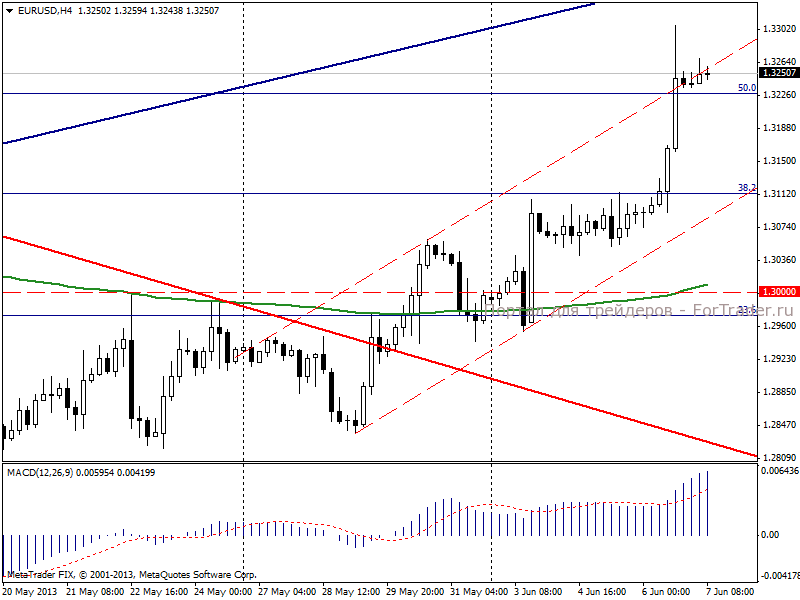The width and height of the screenshot is (800, 600).
Task: Click the 27 May 04:00 time label
Action: [287, 592]
